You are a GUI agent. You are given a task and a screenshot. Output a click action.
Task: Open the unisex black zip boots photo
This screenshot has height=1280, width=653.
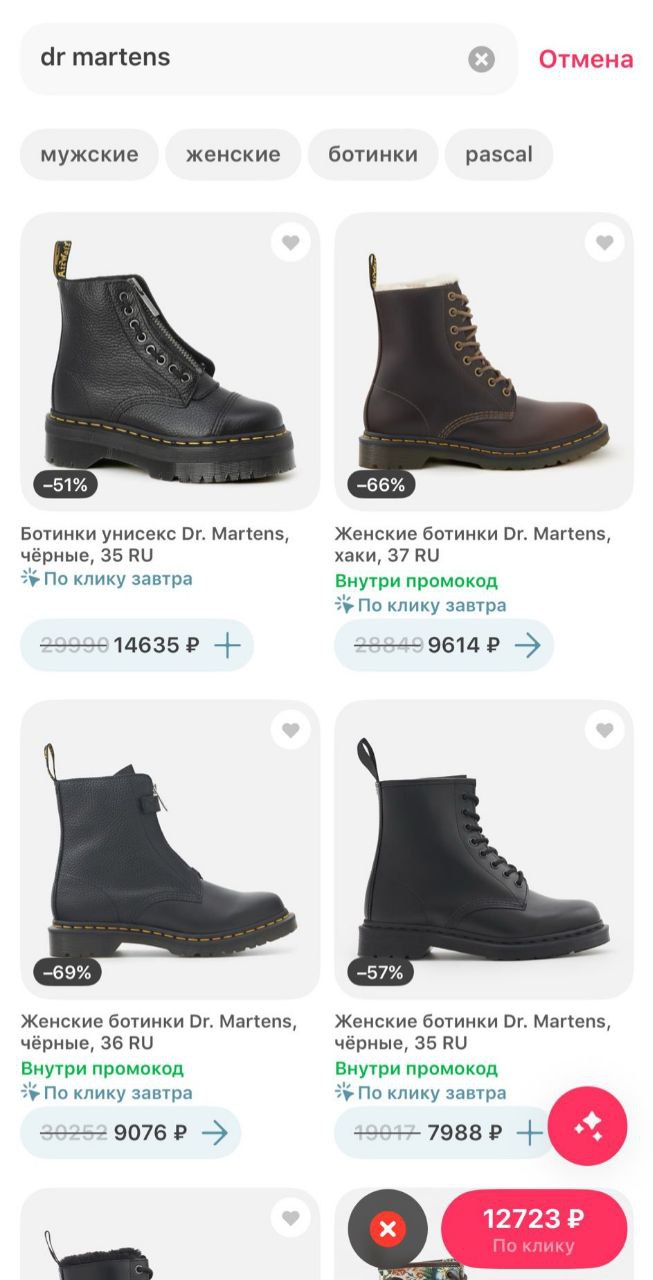point(170,360)
